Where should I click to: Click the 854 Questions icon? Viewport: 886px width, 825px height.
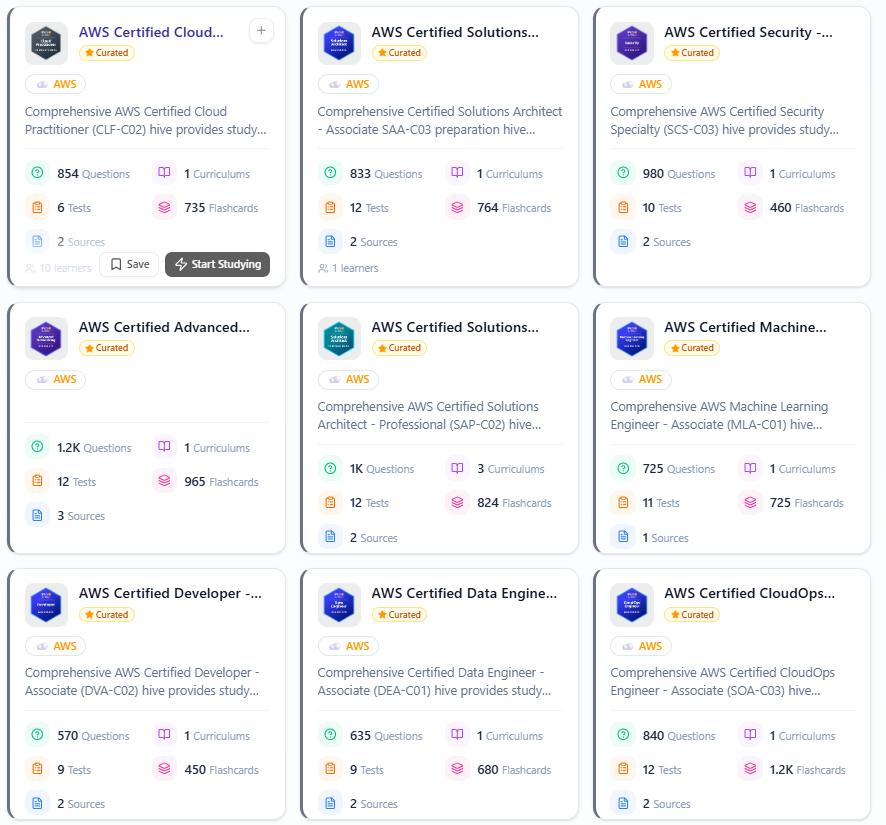click(x=38, y=173)
